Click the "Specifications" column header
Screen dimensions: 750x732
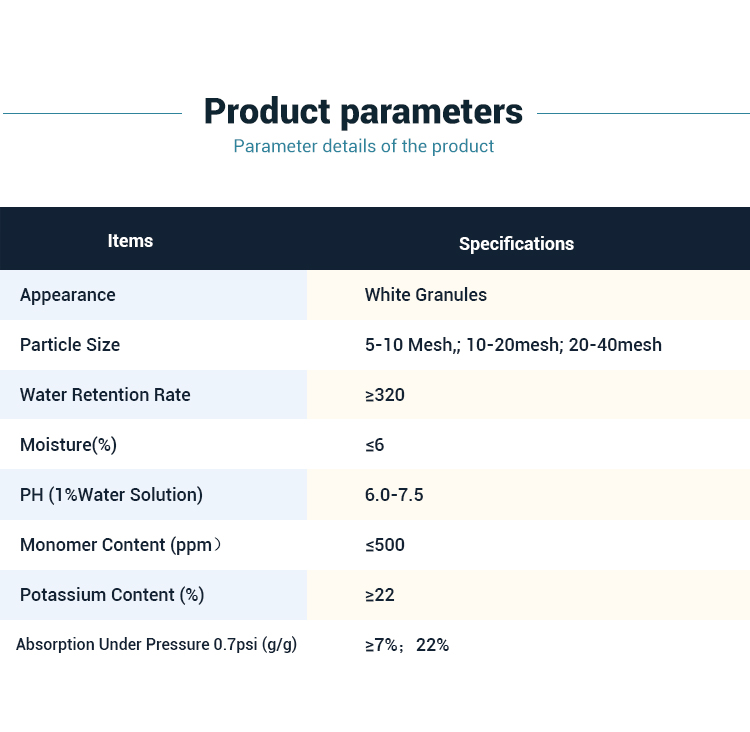pos(516,244)
